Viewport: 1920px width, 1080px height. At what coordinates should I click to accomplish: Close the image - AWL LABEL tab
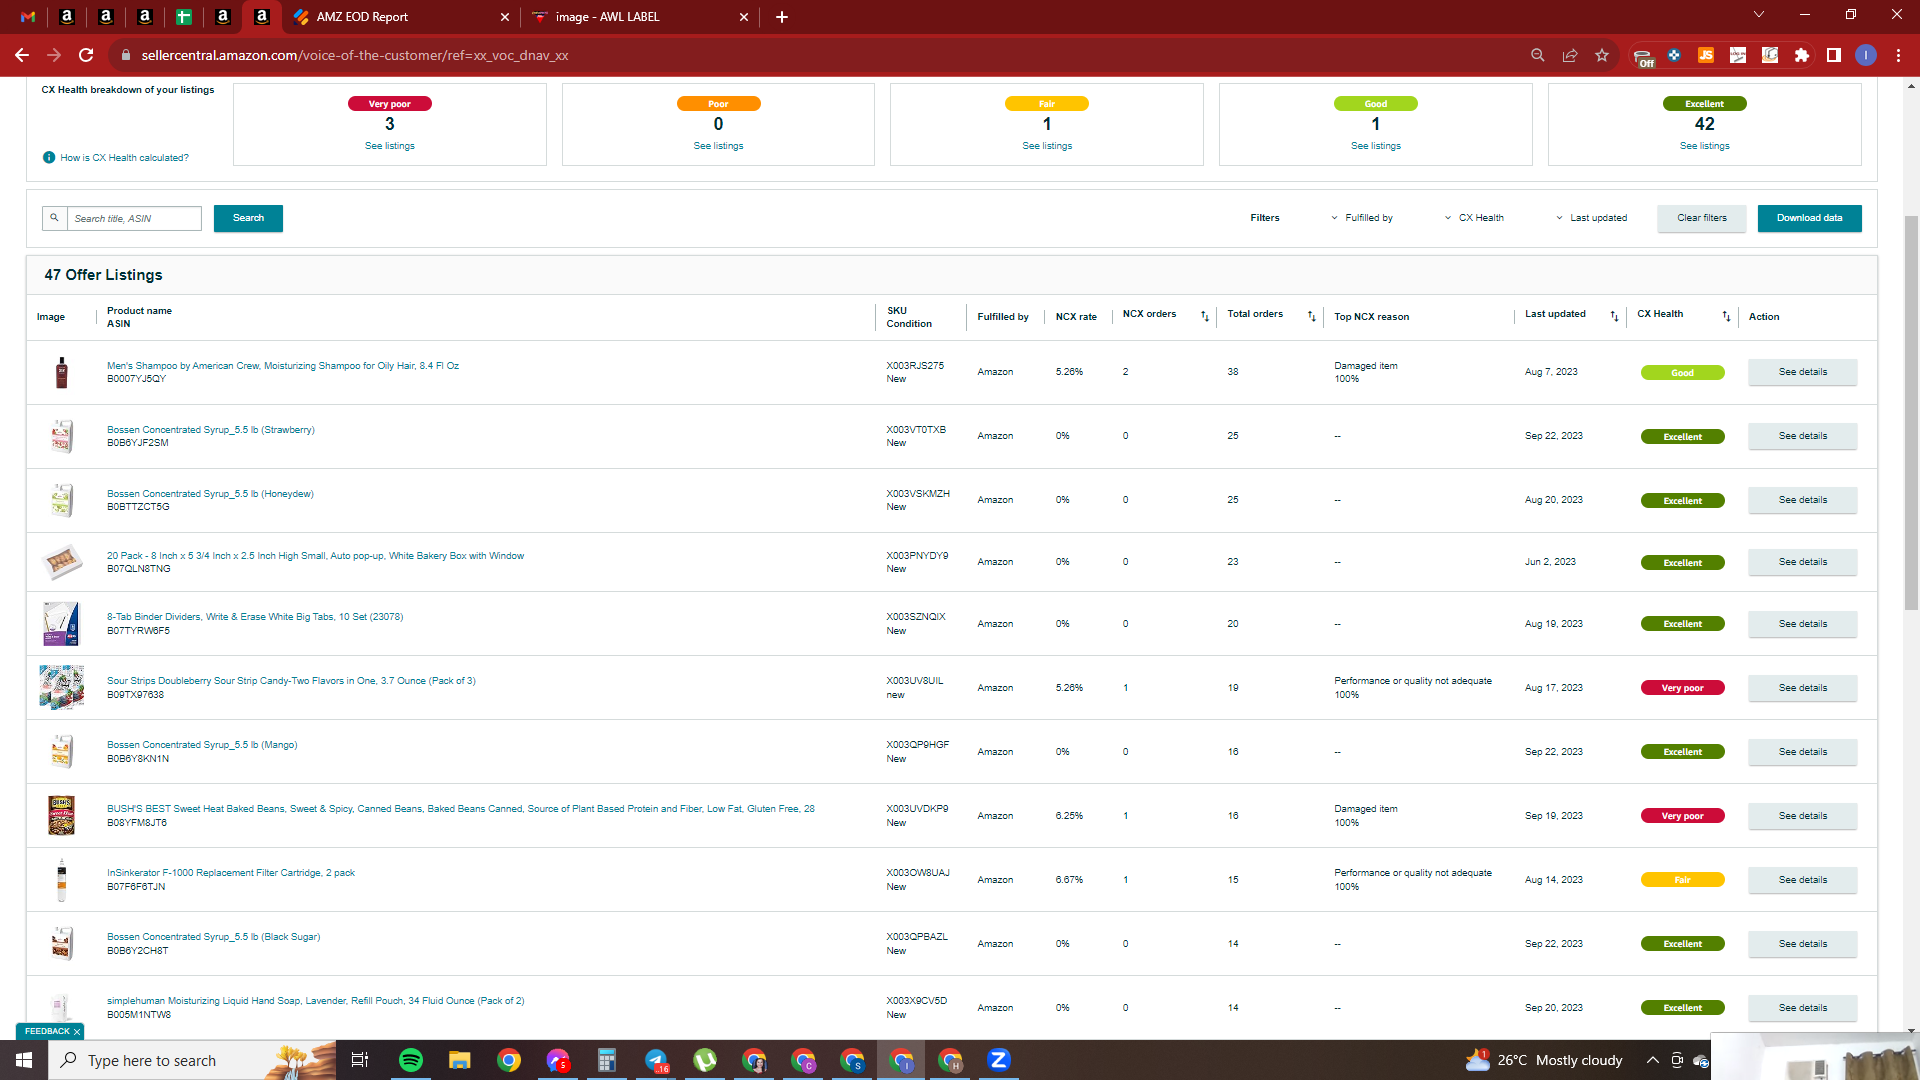click(x=744, y=17)
